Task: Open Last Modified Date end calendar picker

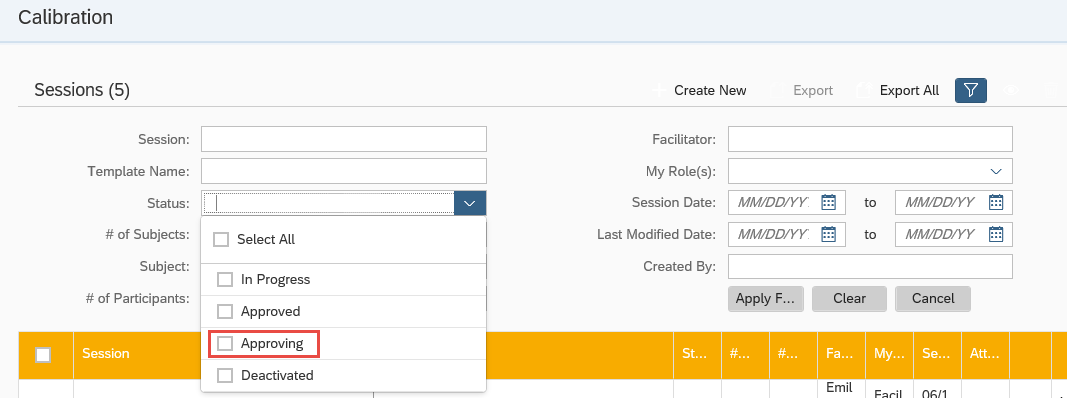Action: point(996,234)
